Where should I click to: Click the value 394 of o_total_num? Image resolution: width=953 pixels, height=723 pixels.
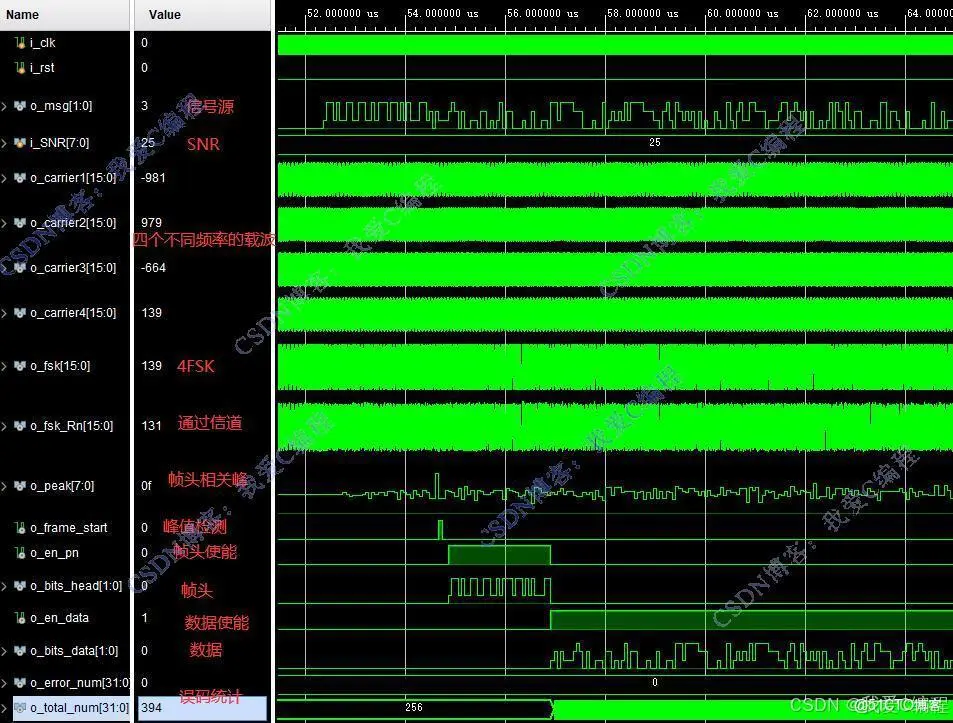tap(151, 708)
